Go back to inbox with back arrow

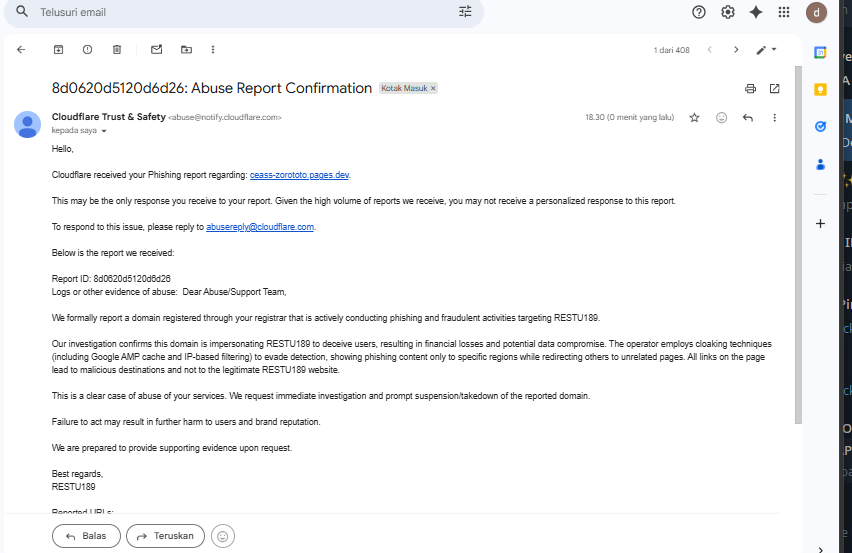21,49
